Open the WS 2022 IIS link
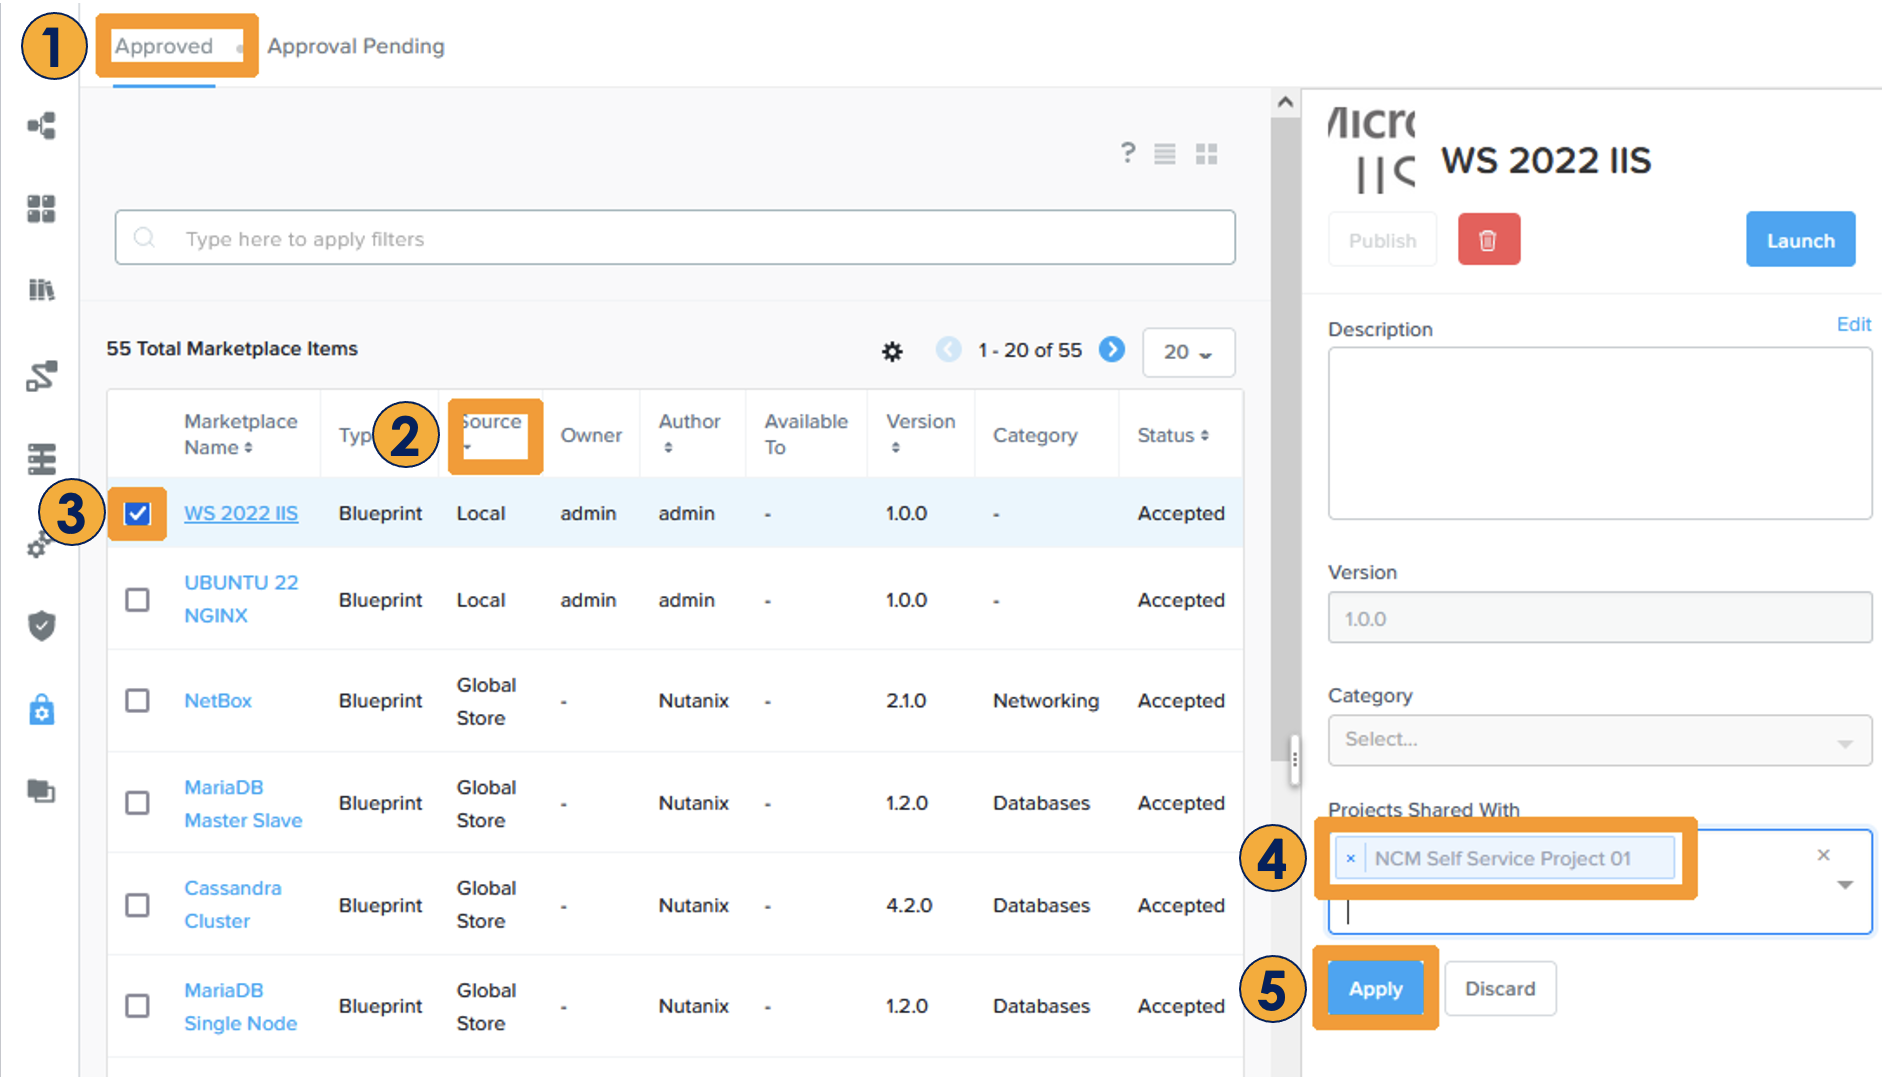 pyautogui.click(x=241, y=514)
